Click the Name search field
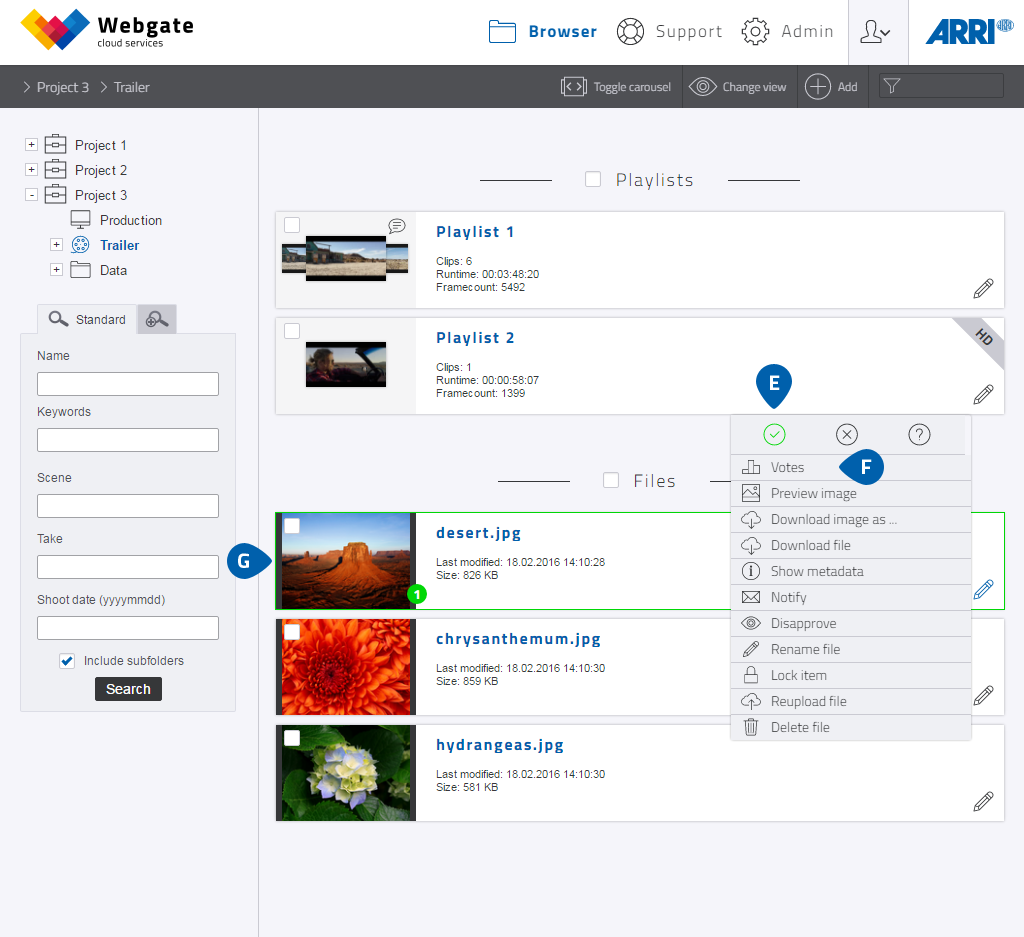1024x937 pixels. tap(128, 384)
